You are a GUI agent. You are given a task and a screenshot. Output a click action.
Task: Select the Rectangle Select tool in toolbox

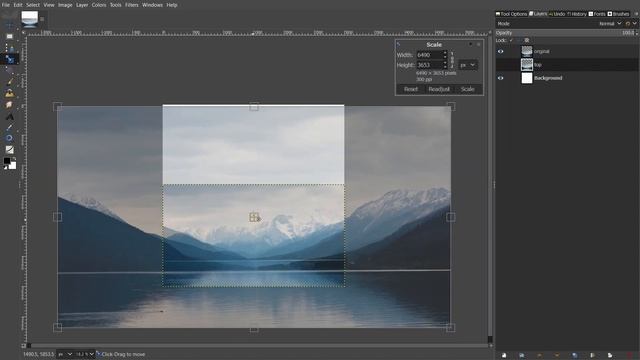click(9, 37)
